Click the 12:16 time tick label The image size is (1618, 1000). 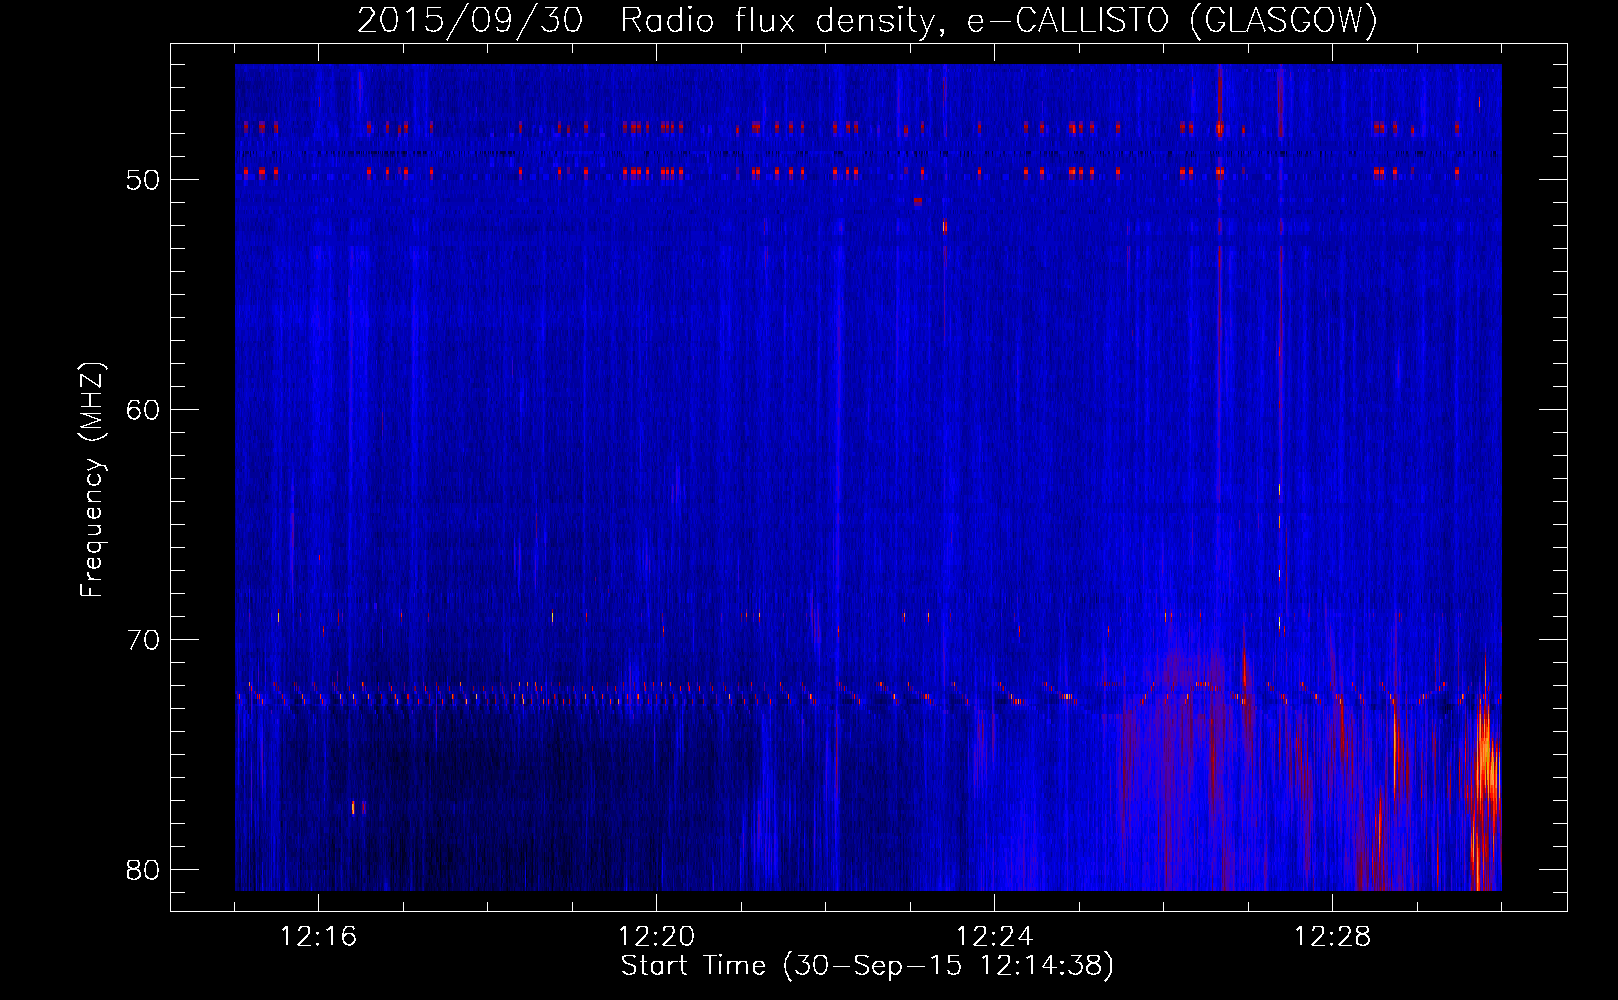tap(318, 937)
